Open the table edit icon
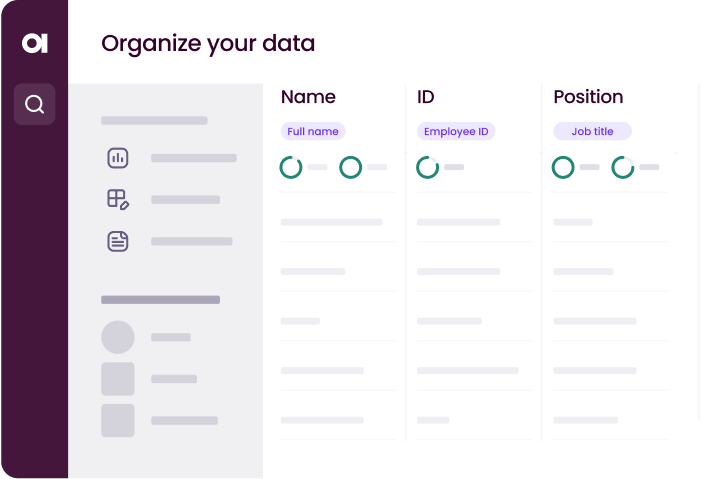This screenshot has height=479, width=701. (118, 199)
